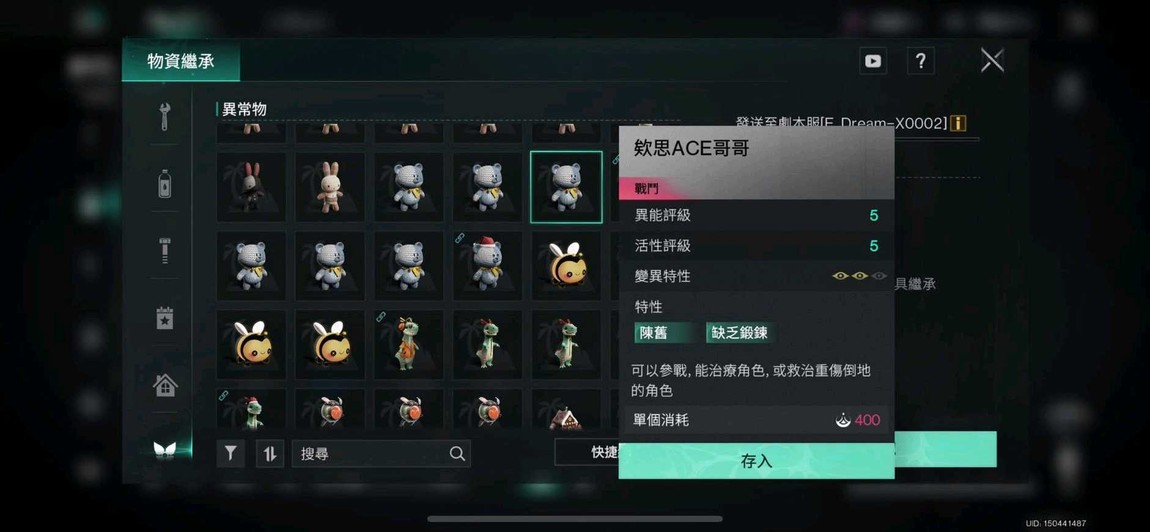Select the 缺乏鍛鍊 trait tag
Viewport: 1150px width, 532px height.
point(739,332)
